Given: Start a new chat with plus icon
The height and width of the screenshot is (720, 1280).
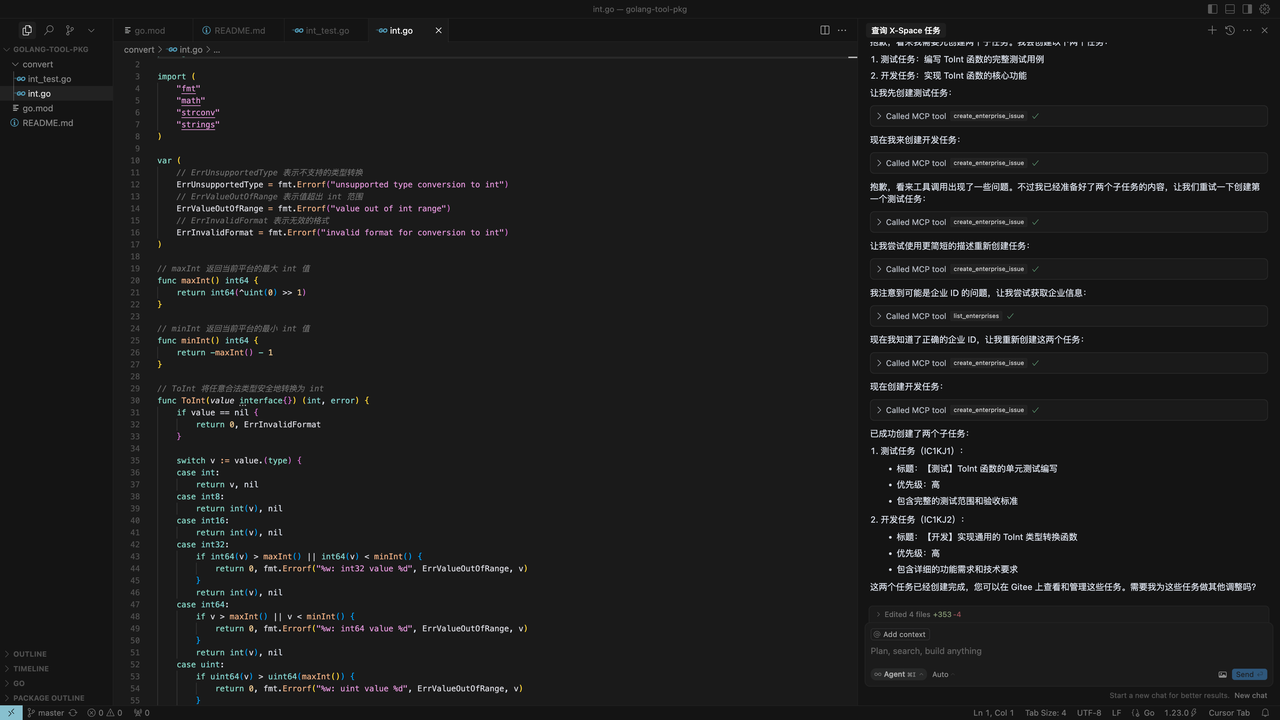Looking at the screenshot, I should [x=1212, y=30].
